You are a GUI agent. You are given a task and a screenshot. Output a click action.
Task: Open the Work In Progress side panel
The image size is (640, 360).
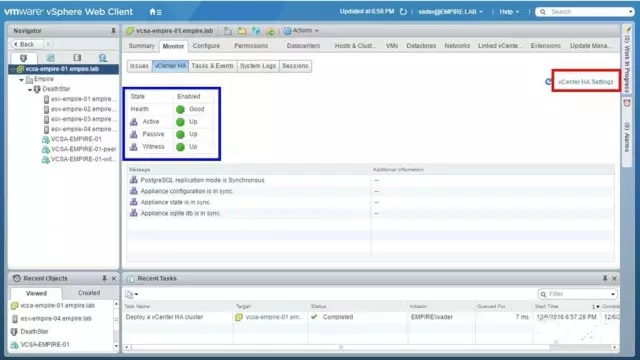(627, 60)
